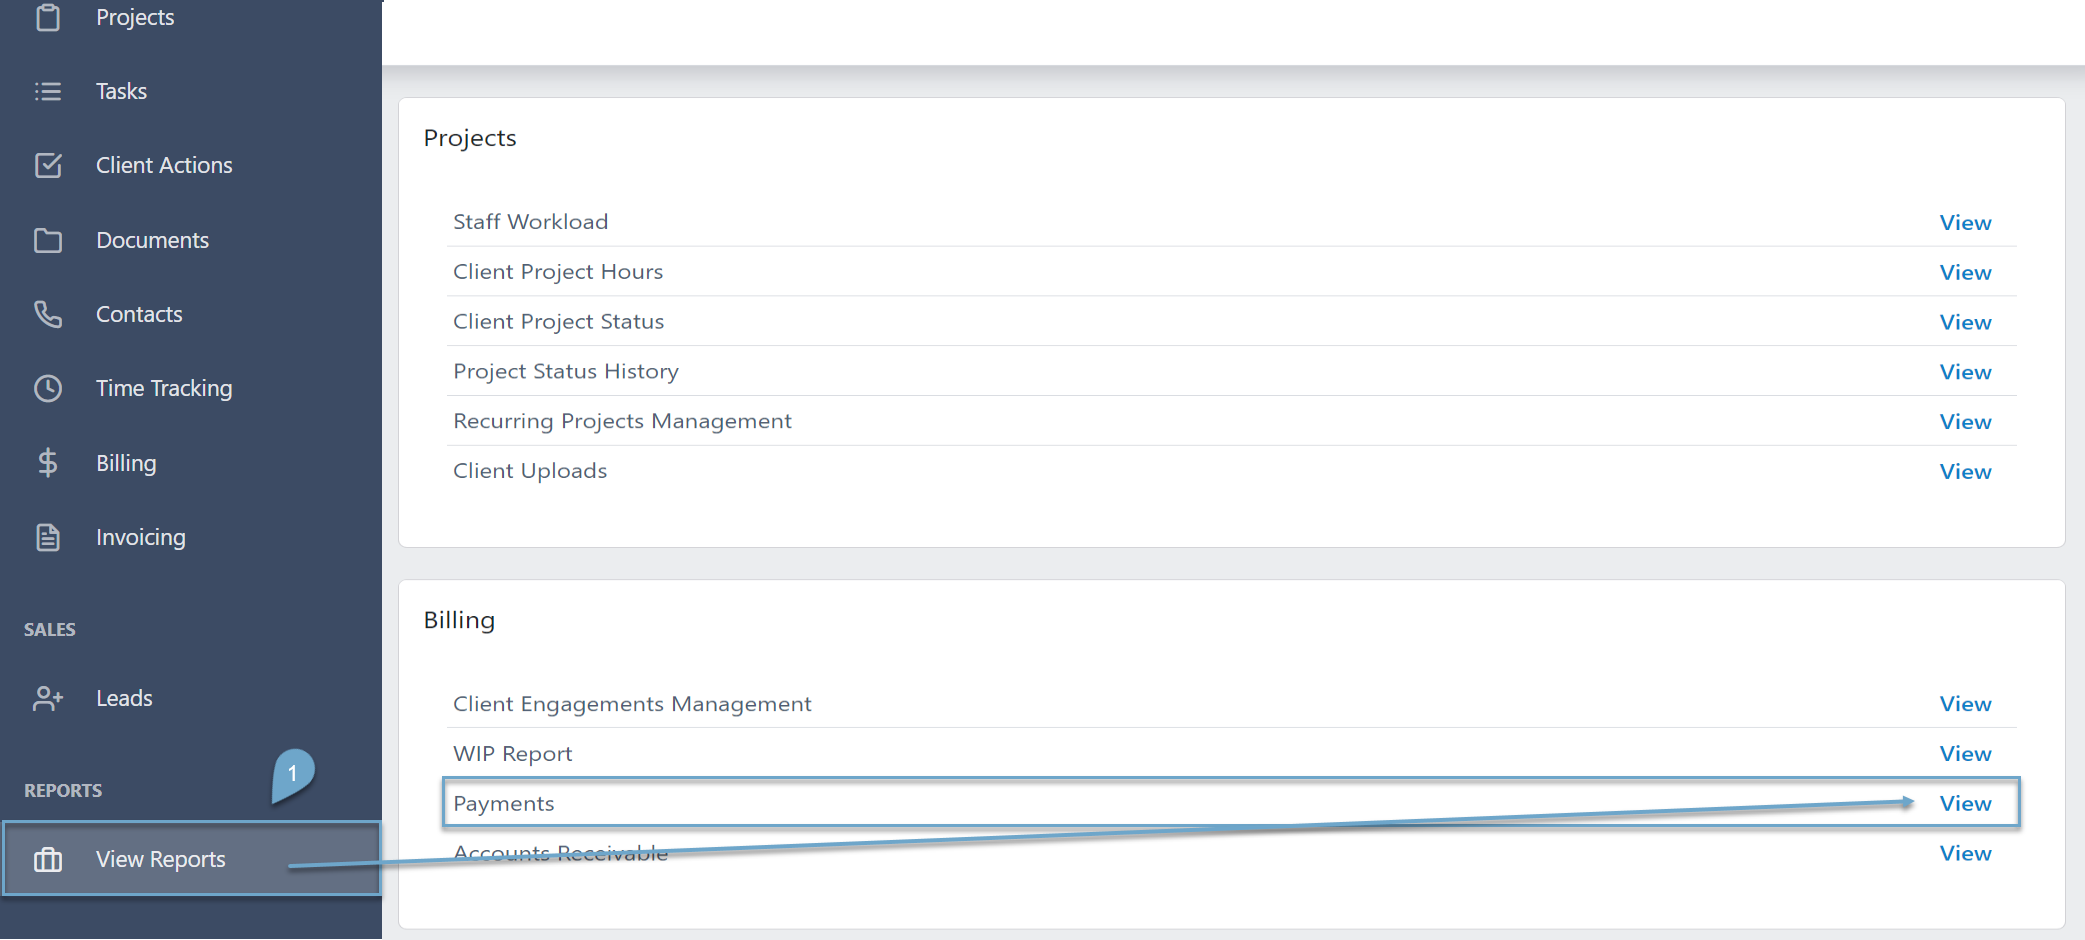Open Time Tracking via the clock icon

(48, 388)
